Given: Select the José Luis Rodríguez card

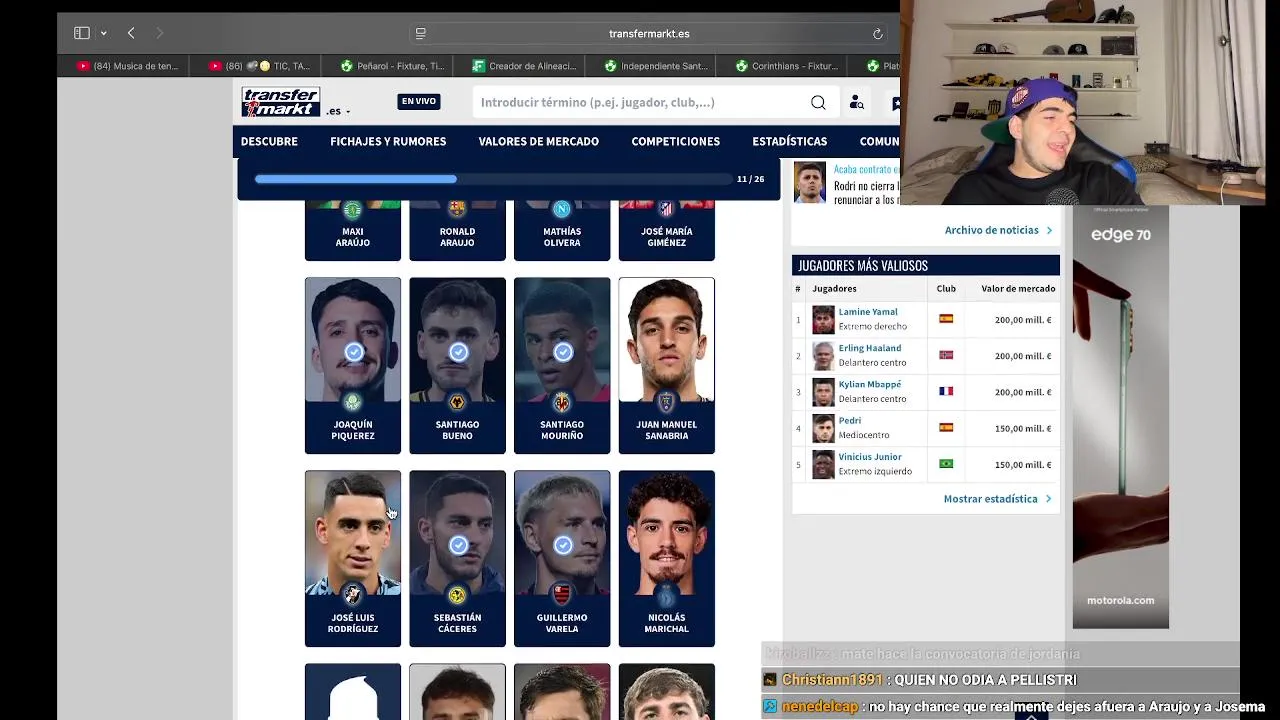Looking at the screenshot, I should point(353,558).
